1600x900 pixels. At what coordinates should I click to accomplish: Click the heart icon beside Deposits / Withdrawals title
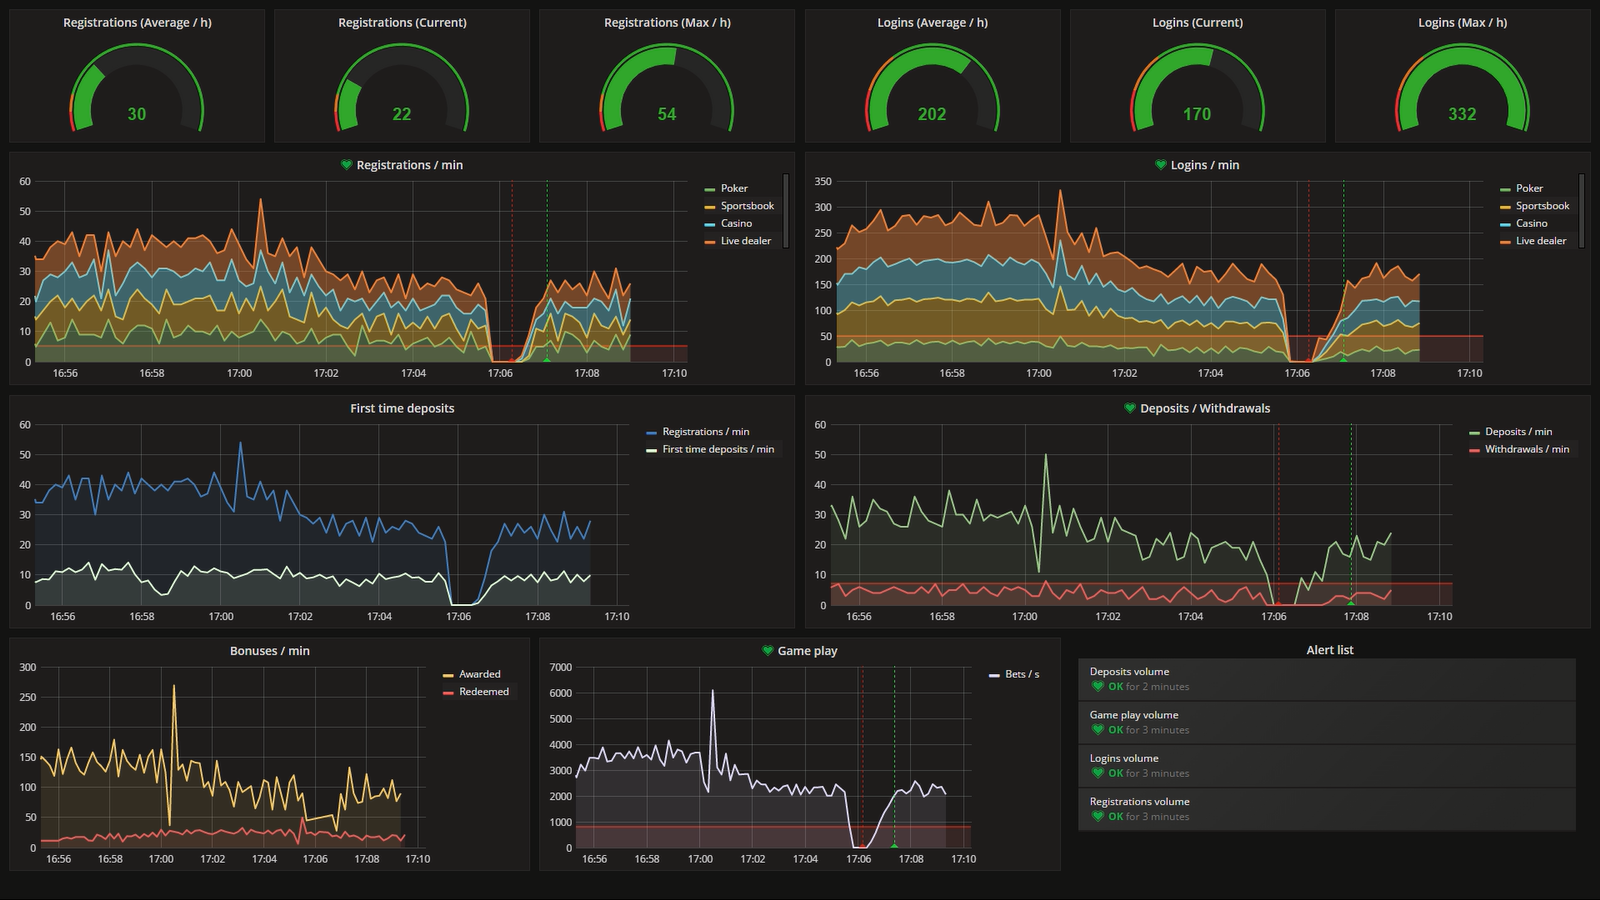click(x=1130, y=408)
